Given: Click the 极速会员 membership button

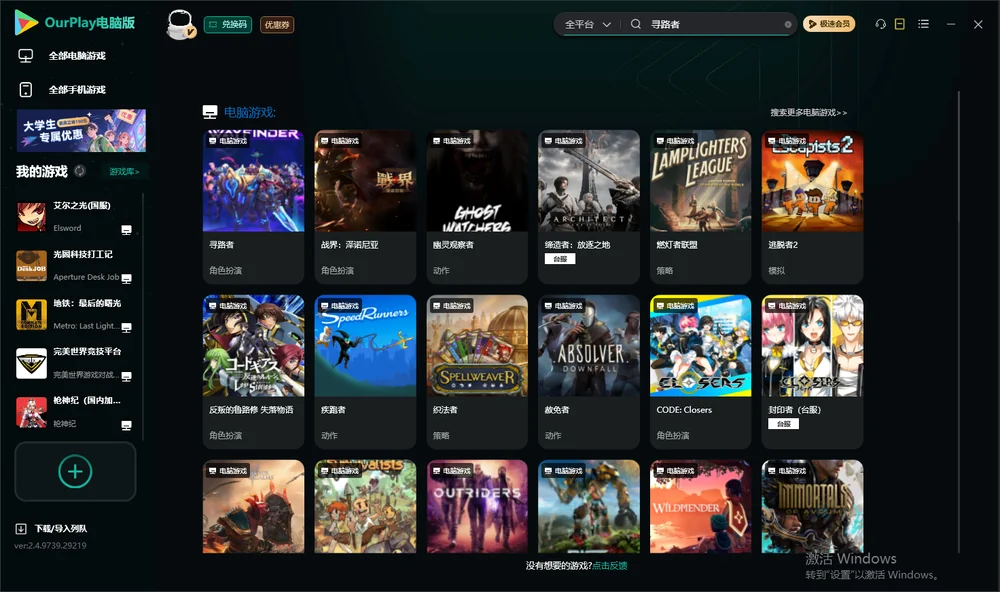Looking at the screenshot, I should [x=829, y=24].
